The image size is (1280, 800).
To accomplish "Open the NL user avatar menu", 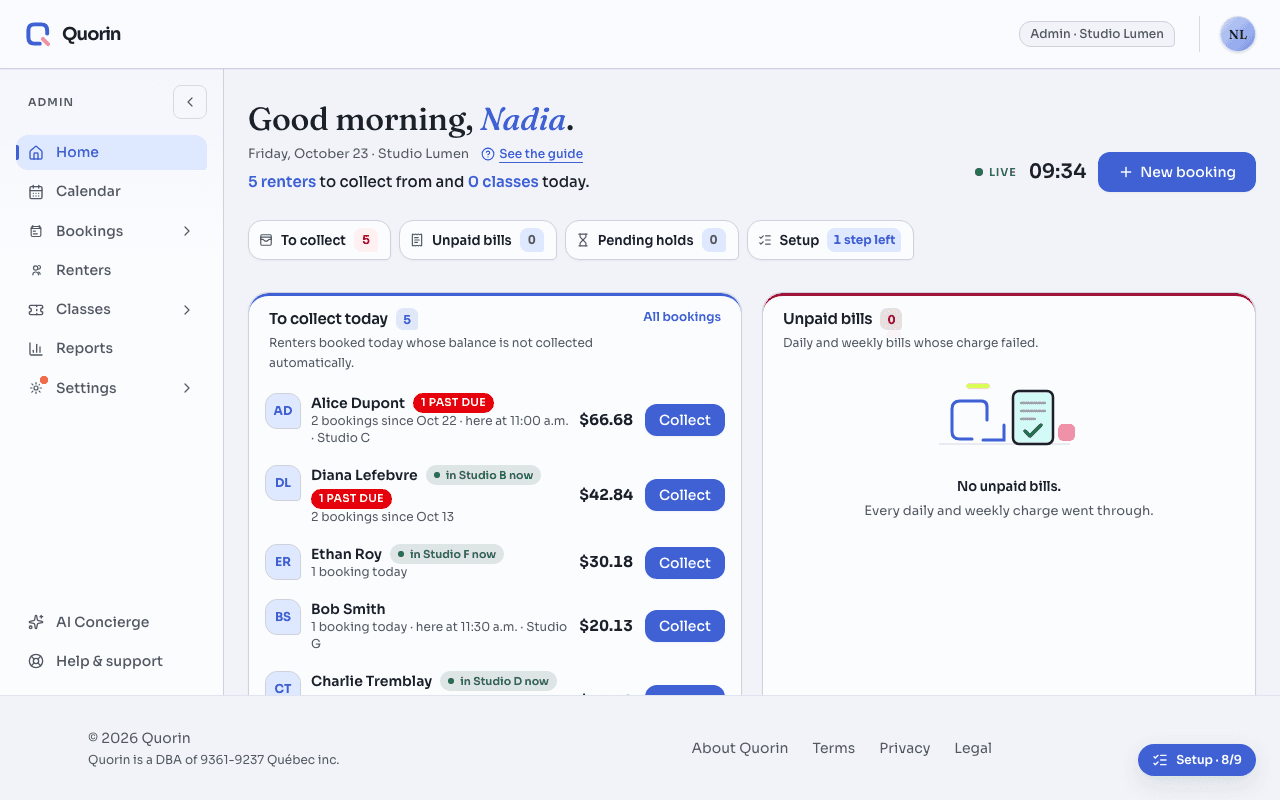I will pyautogui.click(x=1238, y=34).
